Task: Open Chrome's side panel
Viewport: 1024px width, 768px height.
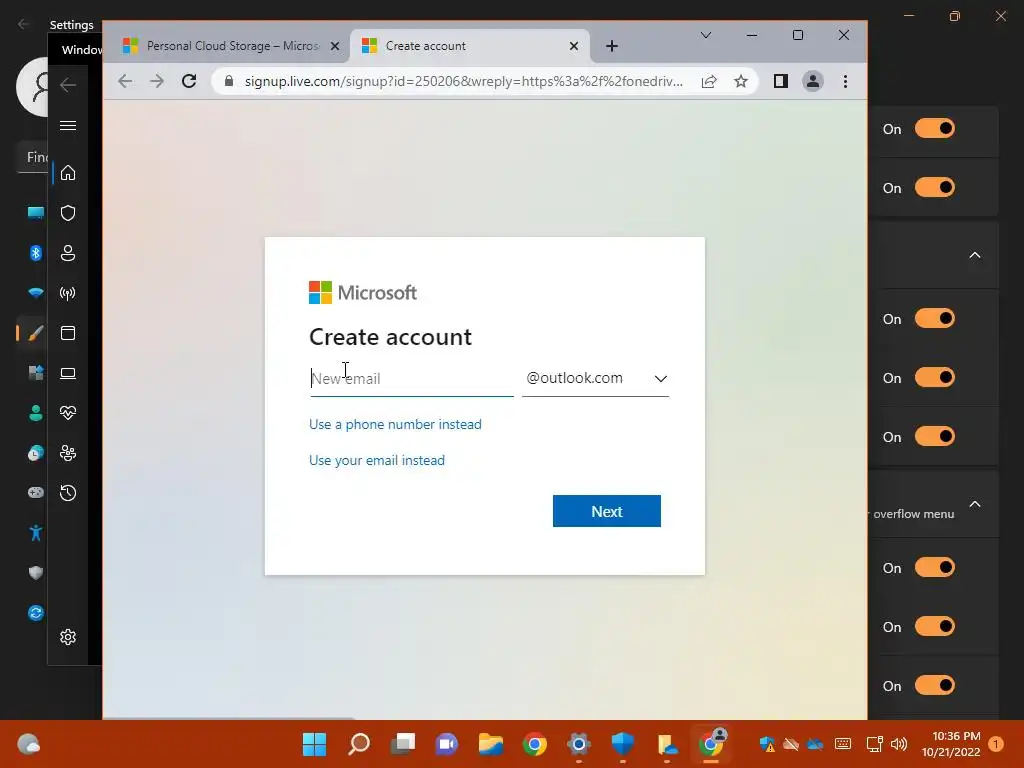Action: coord(780,81)
